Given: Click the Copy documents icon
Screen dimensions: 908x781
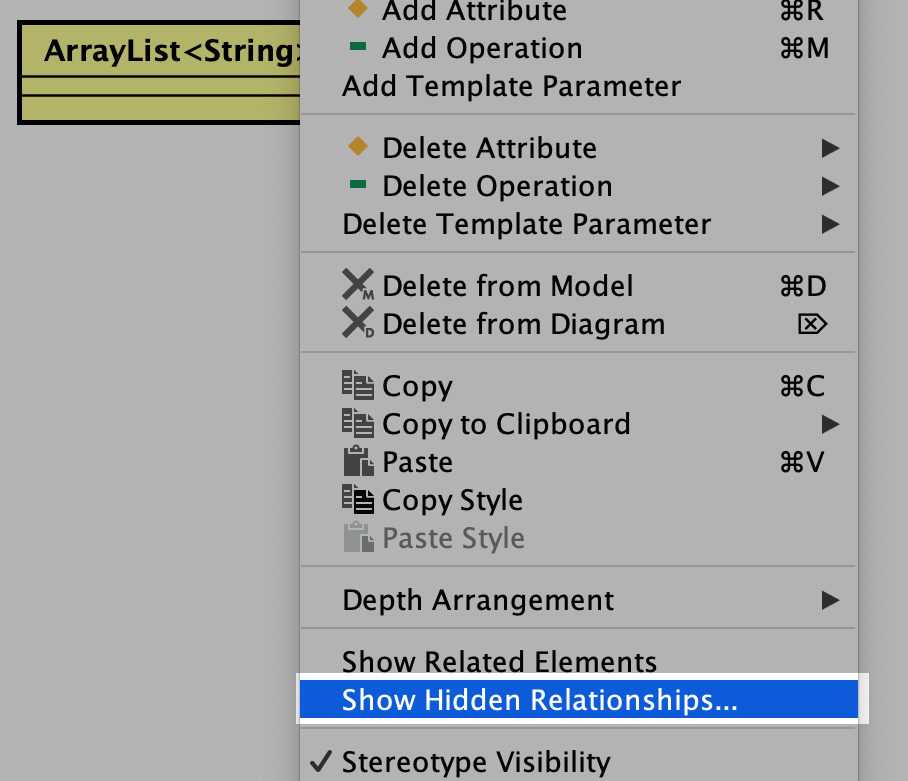Looking at the screenshot, I should (357, 386).
